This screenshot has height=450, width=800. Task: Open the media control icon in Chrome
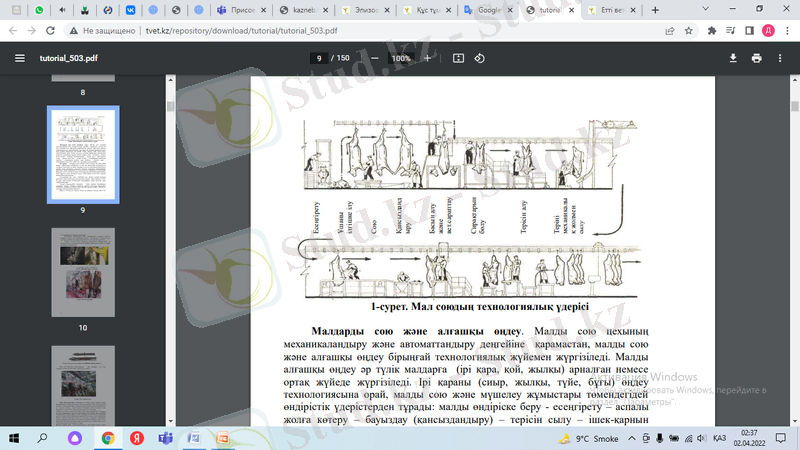click(731, 31)
